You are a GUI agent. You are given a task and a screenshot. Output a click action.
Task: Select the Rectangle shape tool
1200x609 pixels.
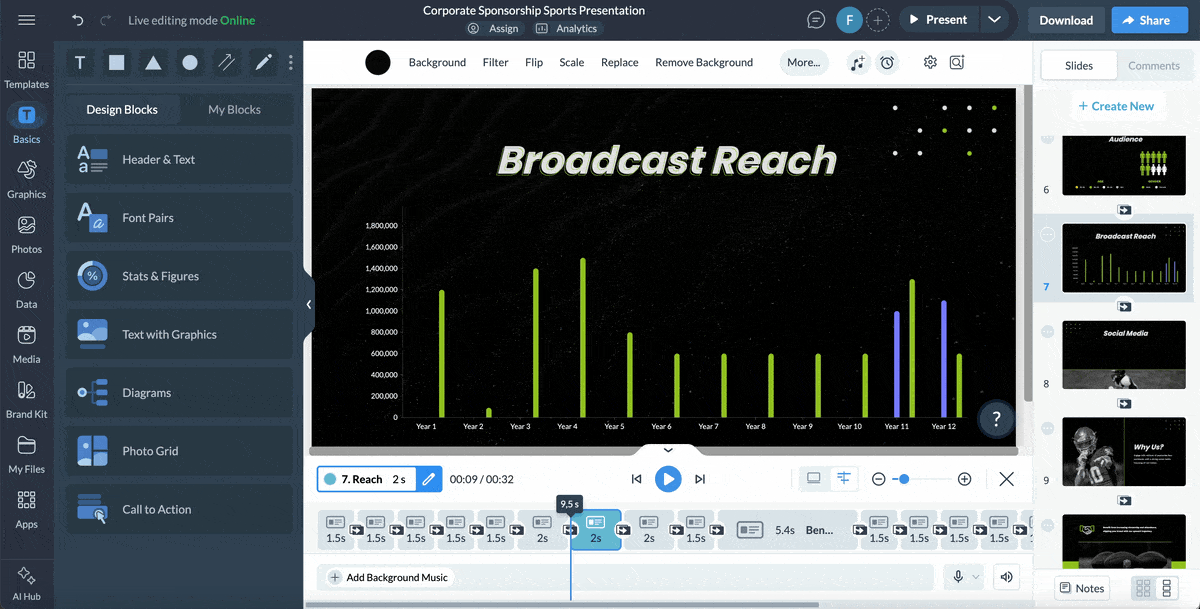pos(116,62)
